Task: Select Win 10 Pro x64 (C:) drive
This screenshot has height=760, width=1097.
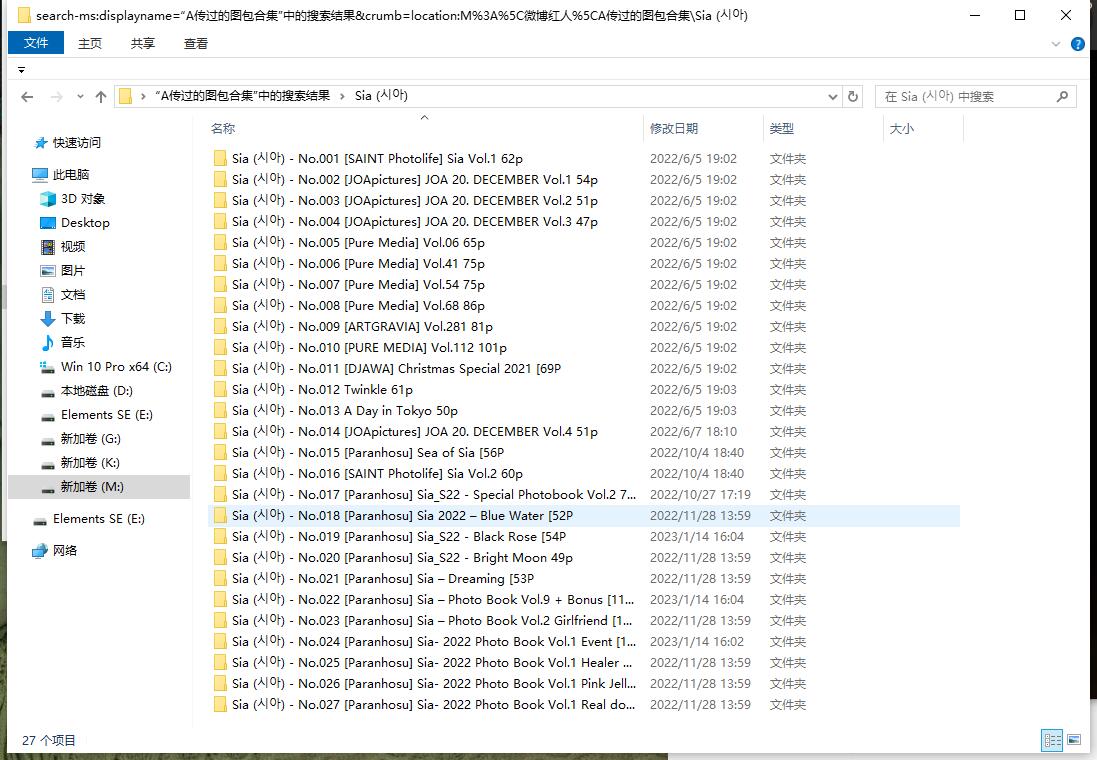Action: point(116,367)
